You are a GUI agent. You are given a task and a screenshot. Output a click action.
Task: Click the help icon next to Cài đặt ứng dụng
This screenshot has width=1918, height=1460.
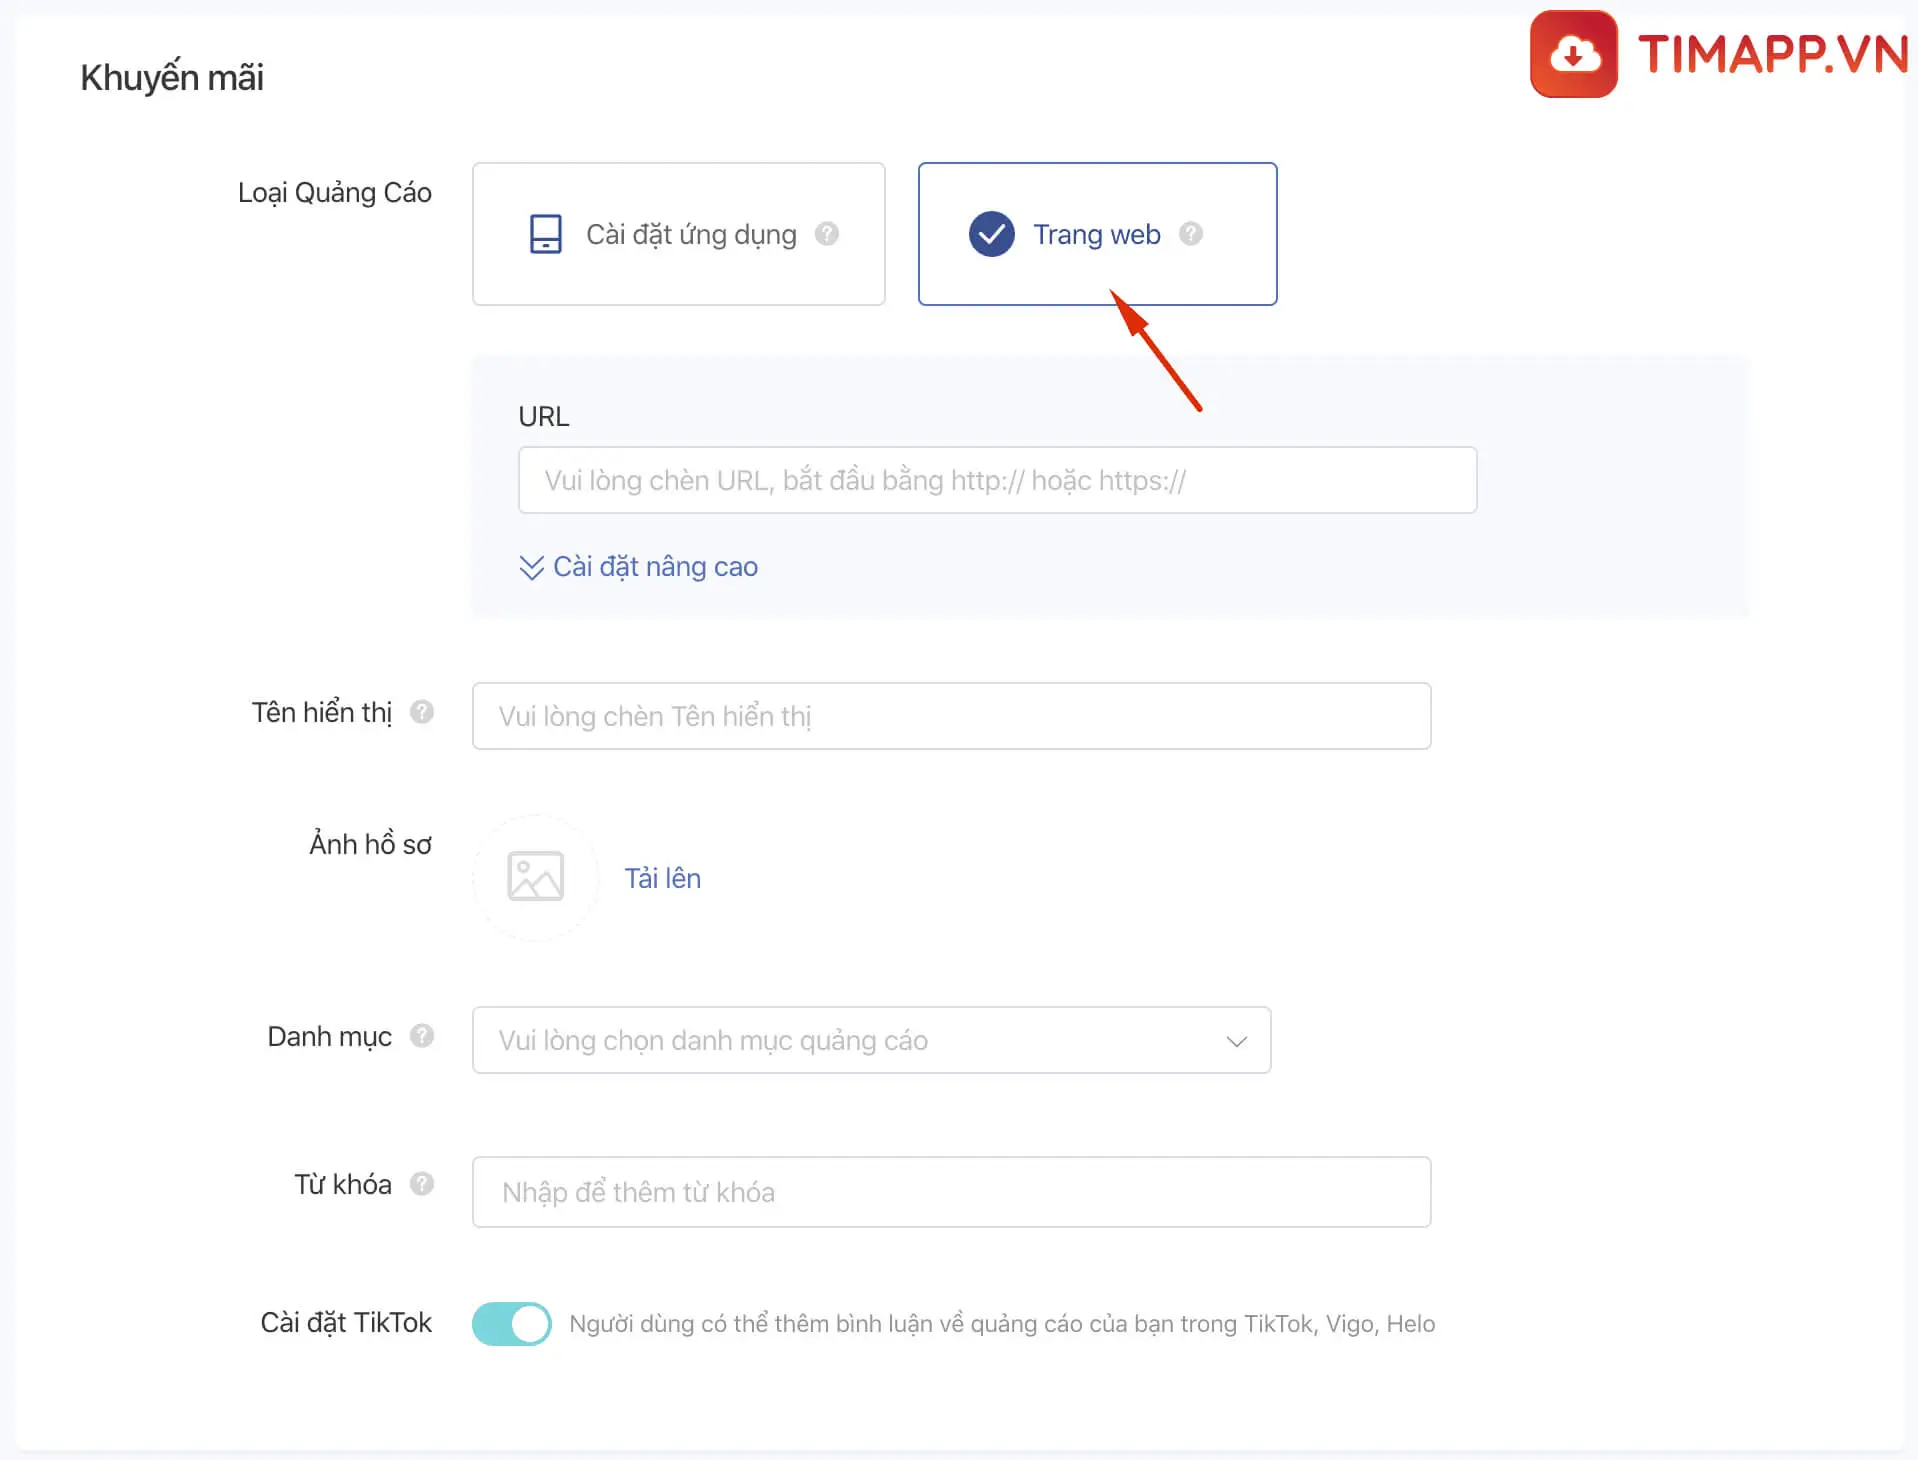pyautogui.click(x=827, y=234)
